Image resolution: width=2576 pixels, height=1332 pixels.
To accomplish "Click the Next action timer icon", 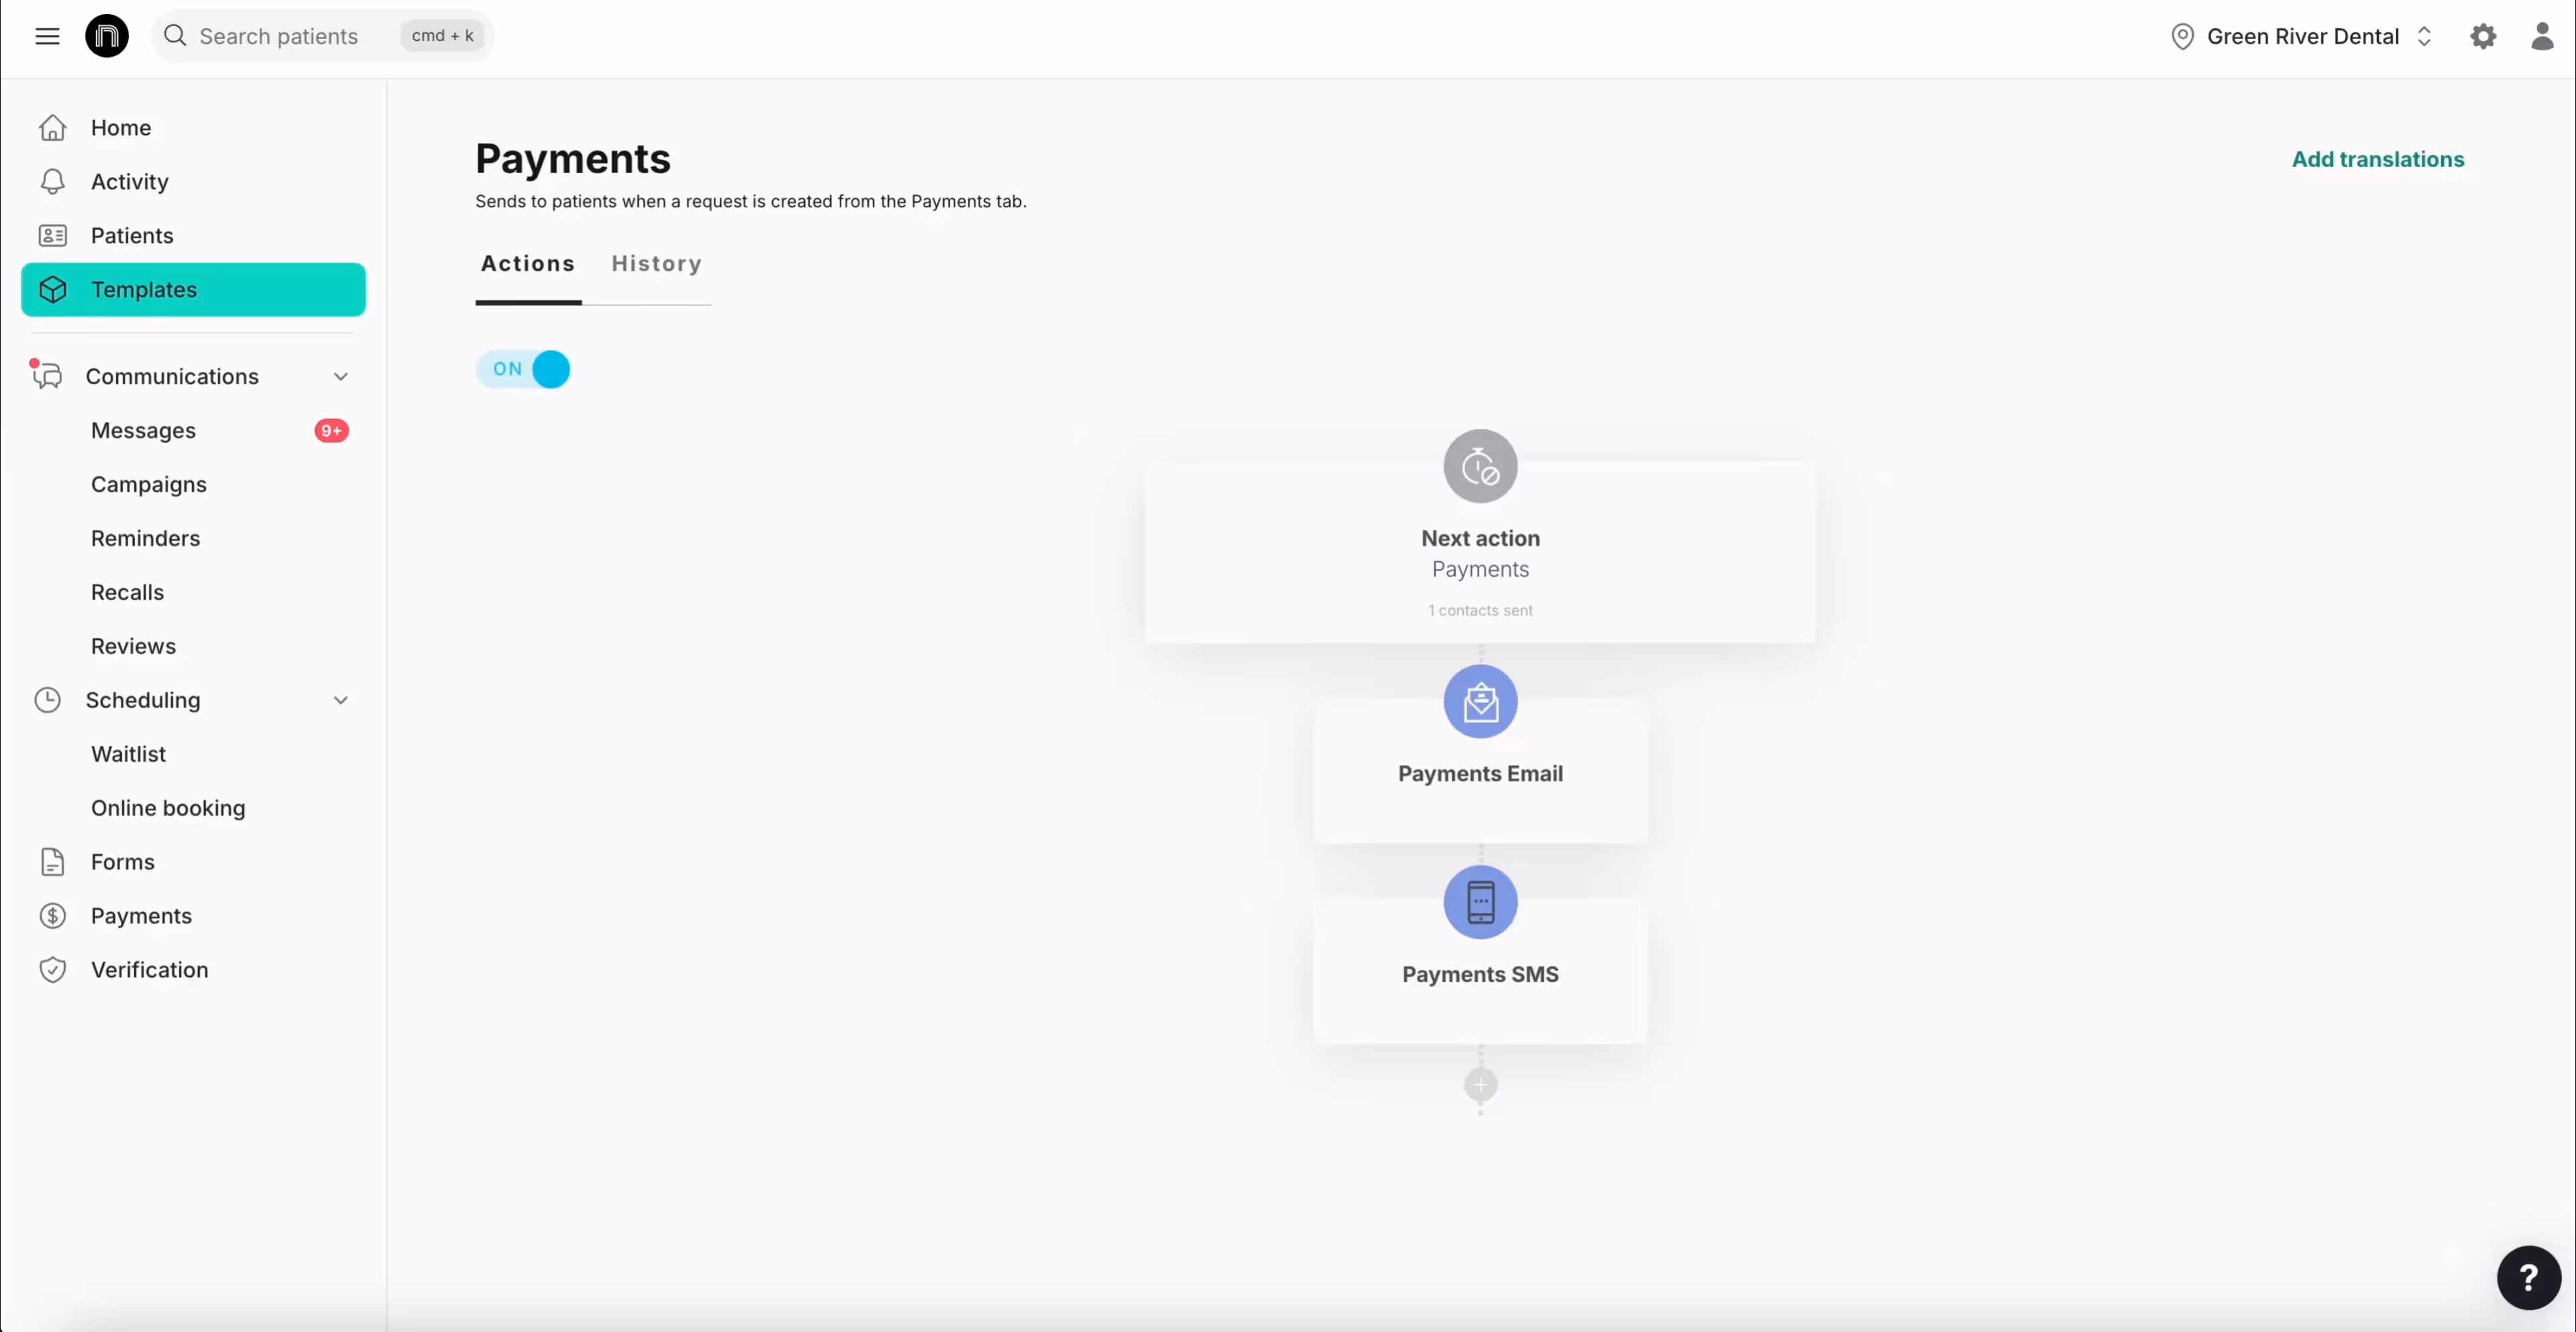I will [x=1480, y=467].
